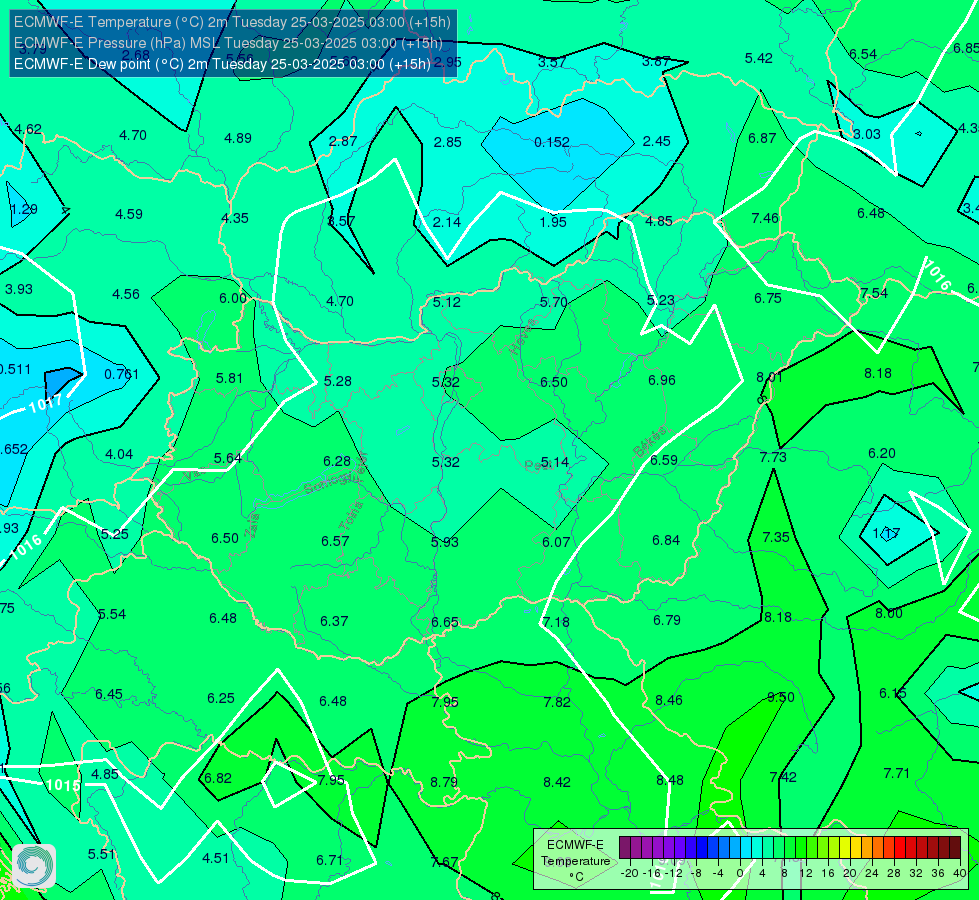Click the temperature value 2.45
Screen dimensions: 979x900
pyautogui.click(x=657, y=141)
